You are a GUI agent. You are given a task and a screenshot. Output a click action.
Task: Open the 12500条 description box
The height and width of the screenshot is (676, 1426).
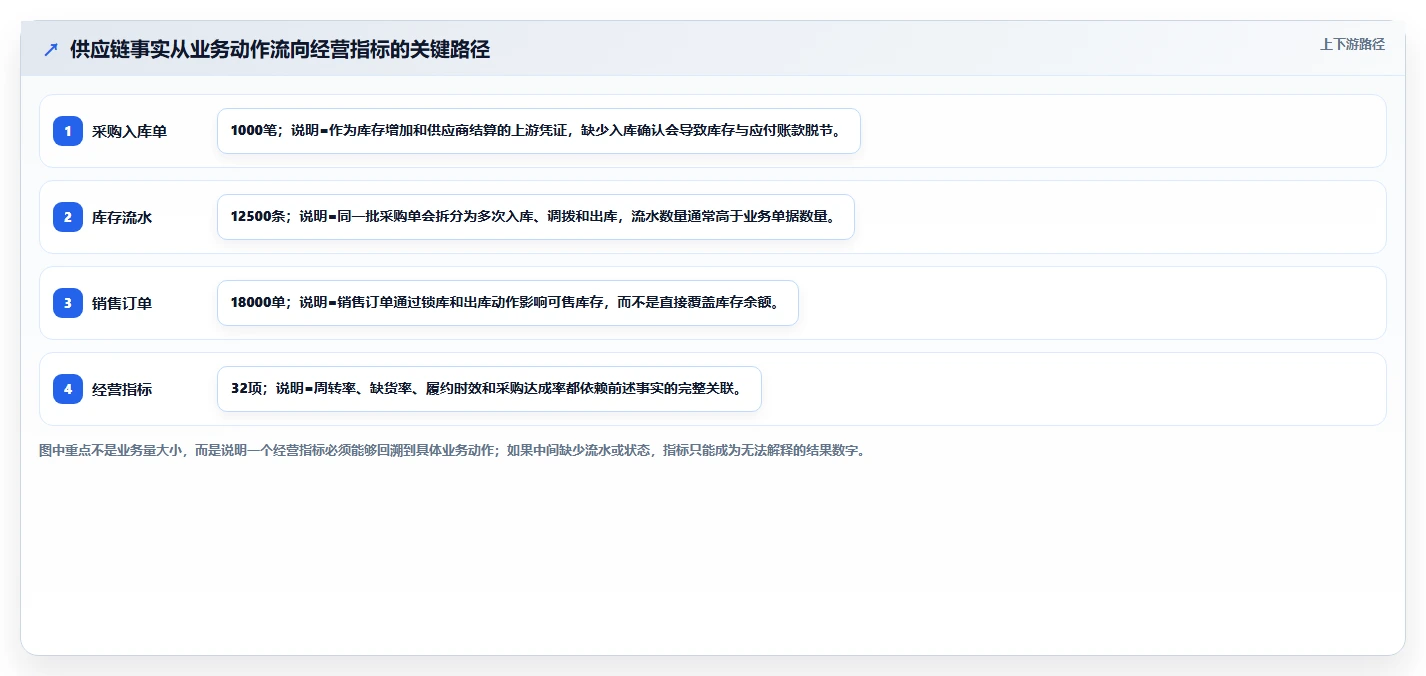coord(536,217)
